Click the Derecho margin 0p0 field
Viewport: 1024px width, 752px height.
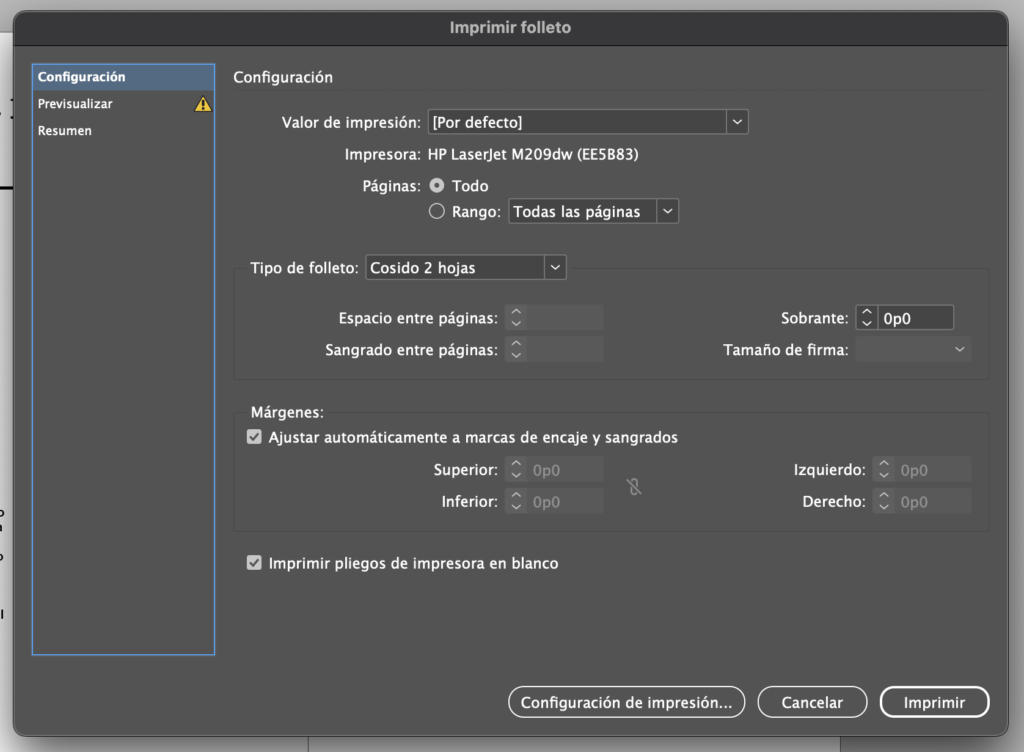[x=933, y=501]
